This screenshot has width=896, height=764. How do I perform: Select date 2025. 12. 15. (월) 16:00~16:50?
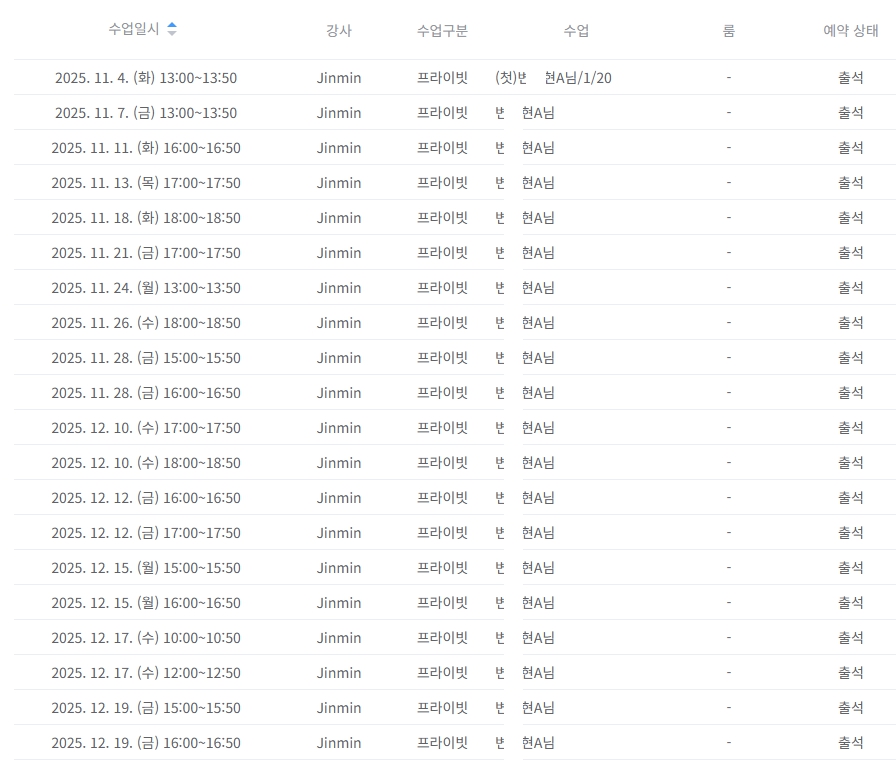click(x=146, y=603)
